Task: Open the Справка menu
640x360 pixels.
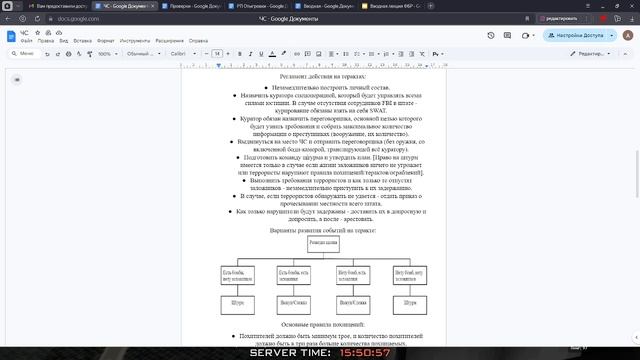Action: (x=198, y=41)
